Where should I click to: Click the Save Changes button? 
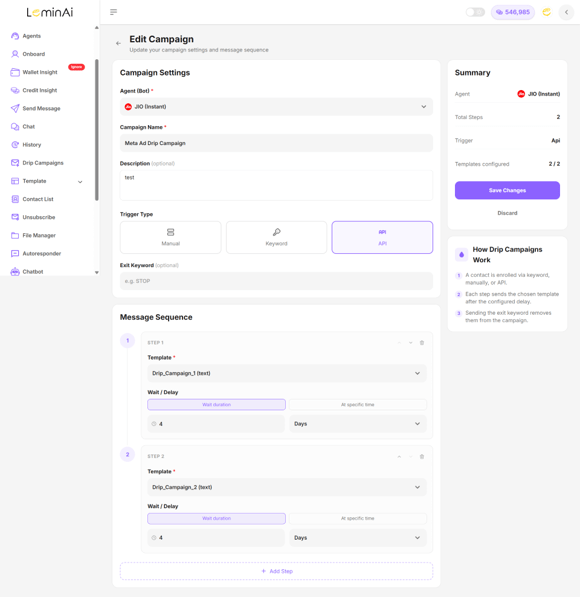click(x=507, y=190)
